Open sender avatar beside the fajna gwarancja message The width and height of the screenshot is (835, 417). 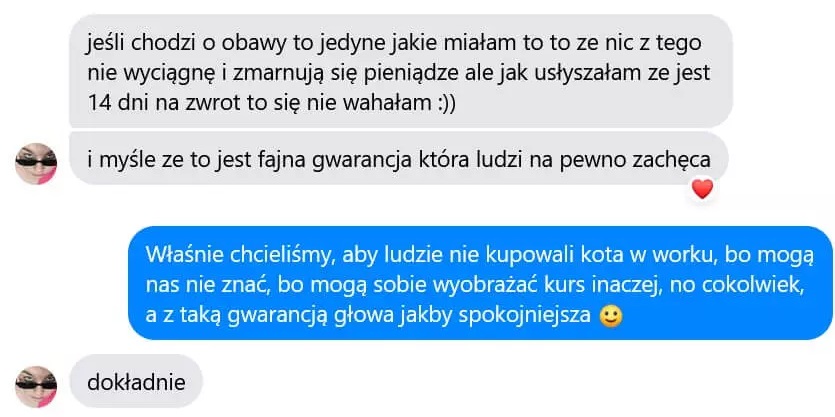click(x=36, y=163)
